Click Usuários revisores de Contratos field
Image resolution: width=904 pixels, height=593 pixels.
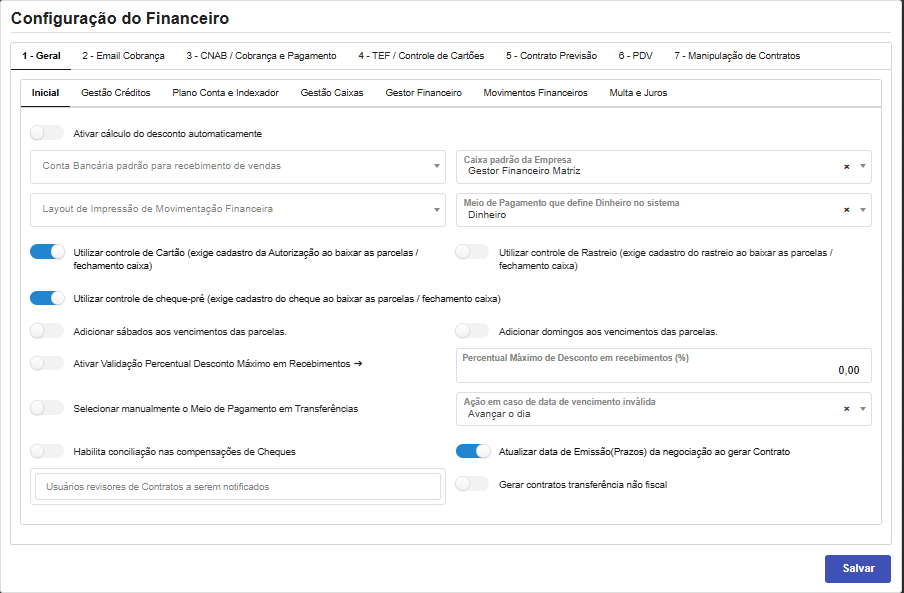point(237,487)
